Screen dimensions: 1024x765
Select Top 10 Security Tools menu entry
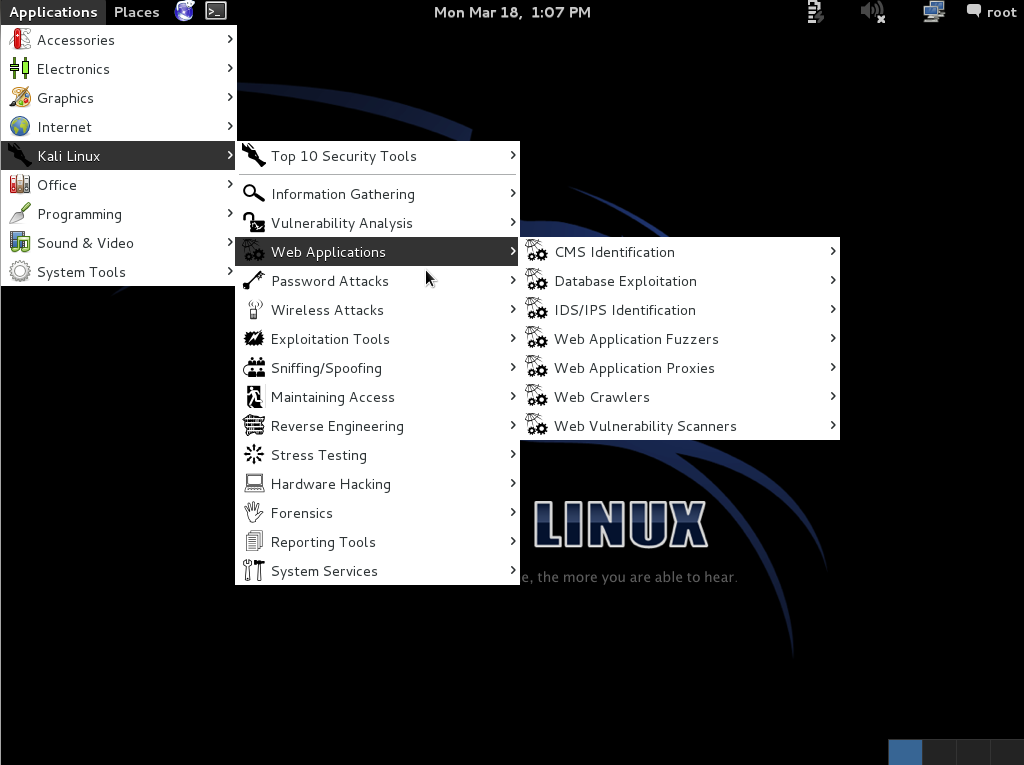344,156
